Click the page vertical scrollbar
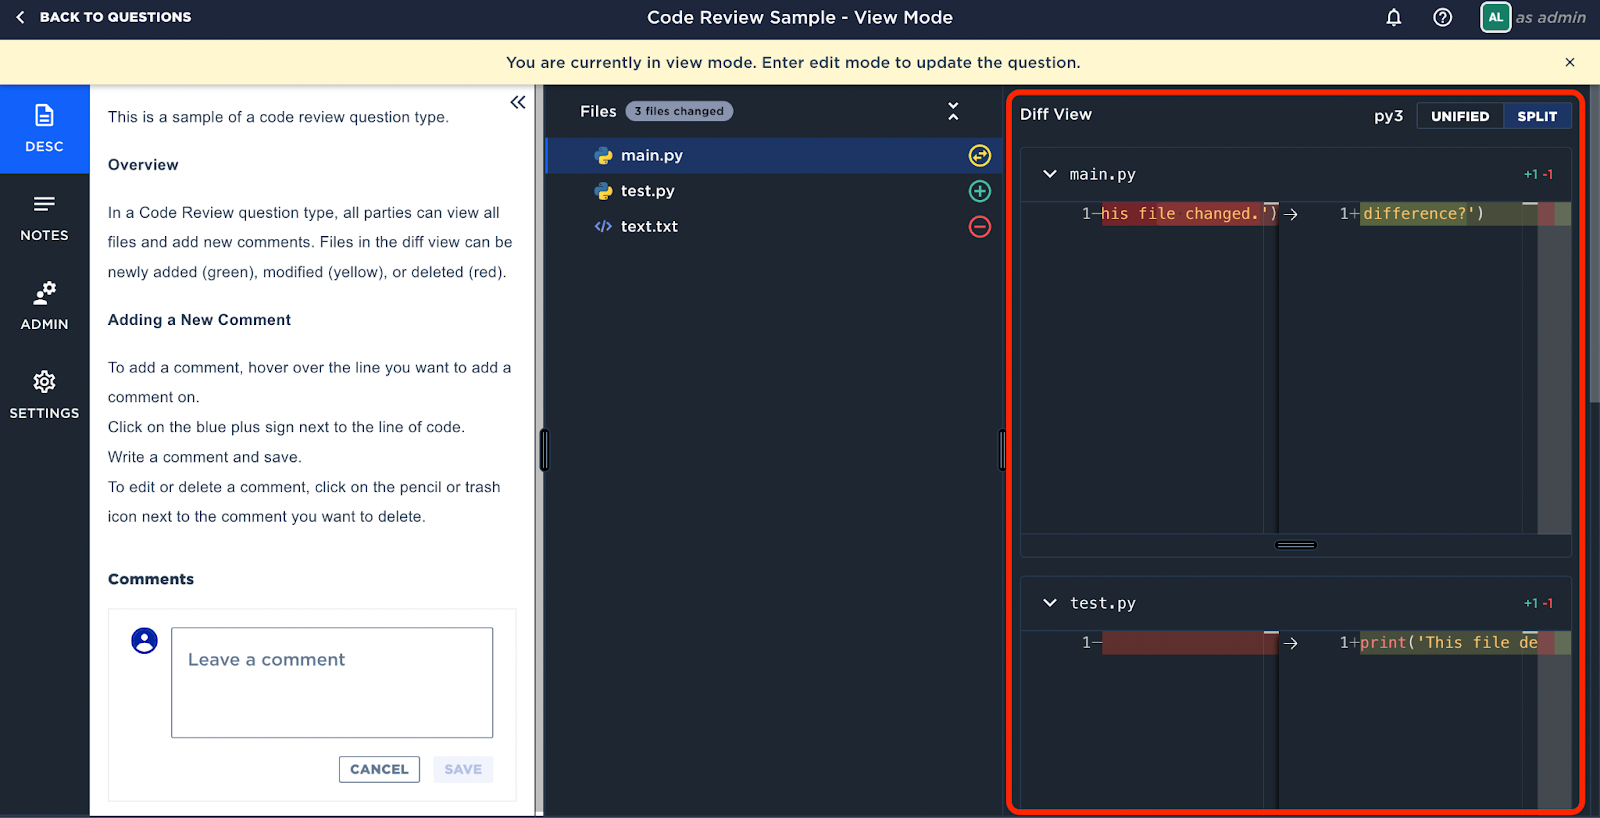1600x818 pixels. coord(1594,245)
